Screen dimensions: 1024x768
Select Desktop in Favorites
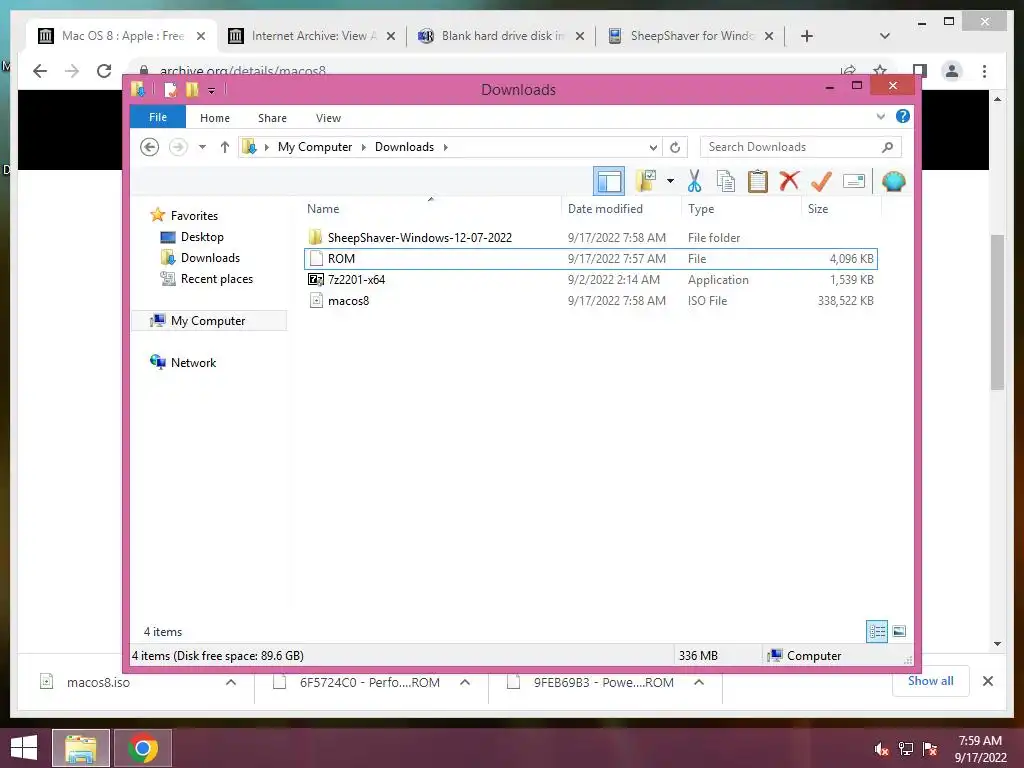coord(202,236)
